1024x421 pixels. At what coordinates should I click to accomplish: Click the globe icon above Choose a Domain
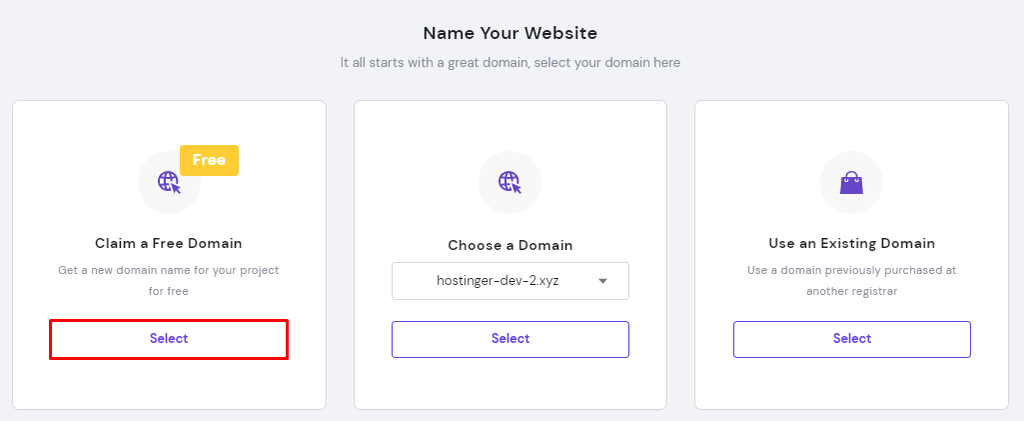point(510,182)
